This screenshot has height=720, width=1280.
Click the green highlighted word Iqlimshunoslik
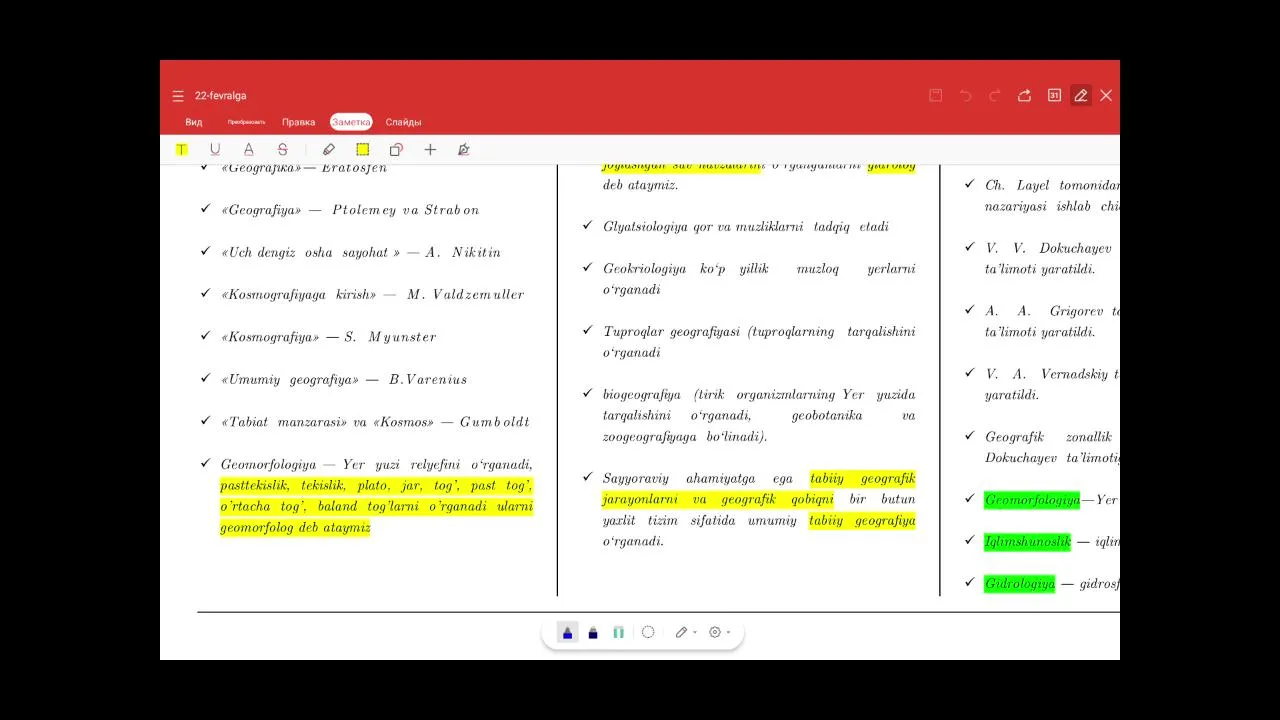coord(1027,542)
